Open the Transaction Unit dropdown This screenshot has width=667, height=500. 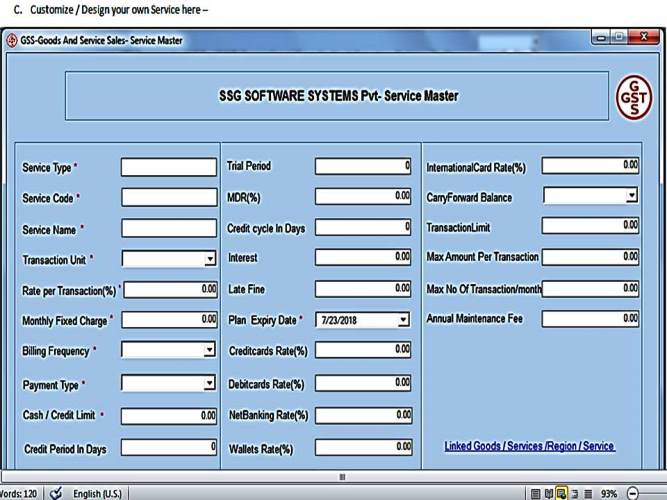pyautogui.click(x=210, y=259)
